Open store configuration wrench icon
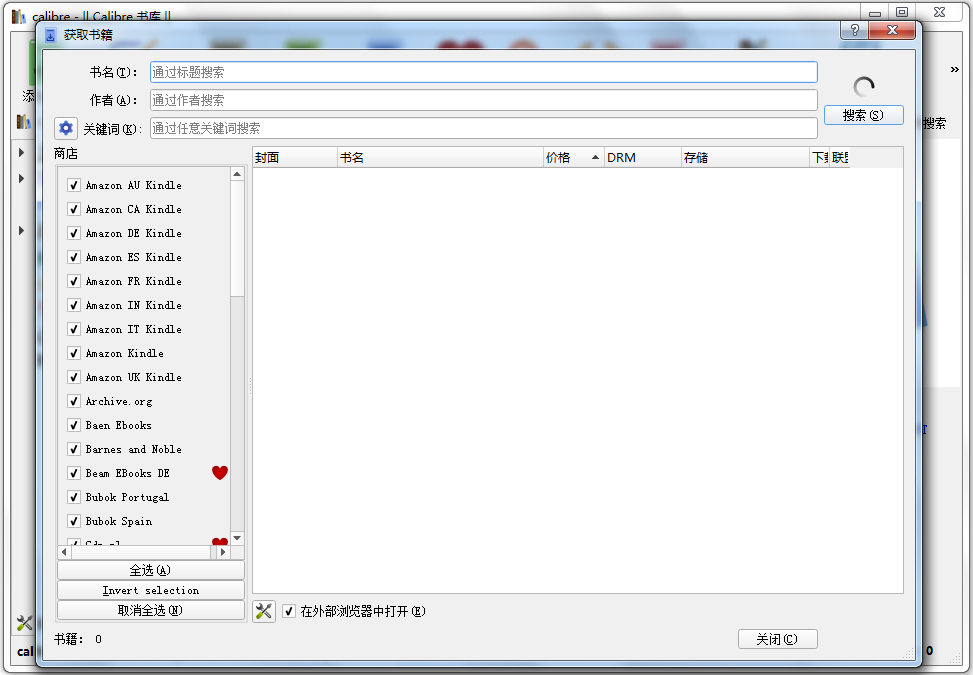This screenshot has width=973, height=675. [x=264, y=611]
